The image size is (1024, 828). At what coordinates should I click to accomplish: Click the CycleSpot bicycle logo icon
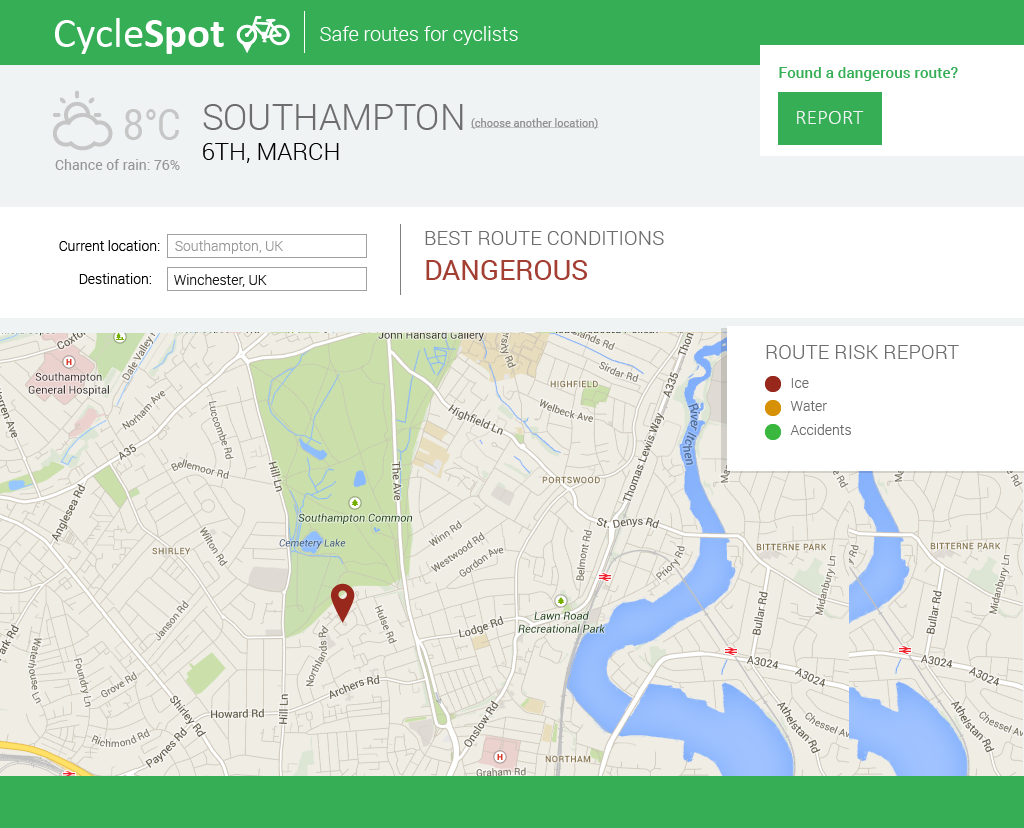[263, 33]
